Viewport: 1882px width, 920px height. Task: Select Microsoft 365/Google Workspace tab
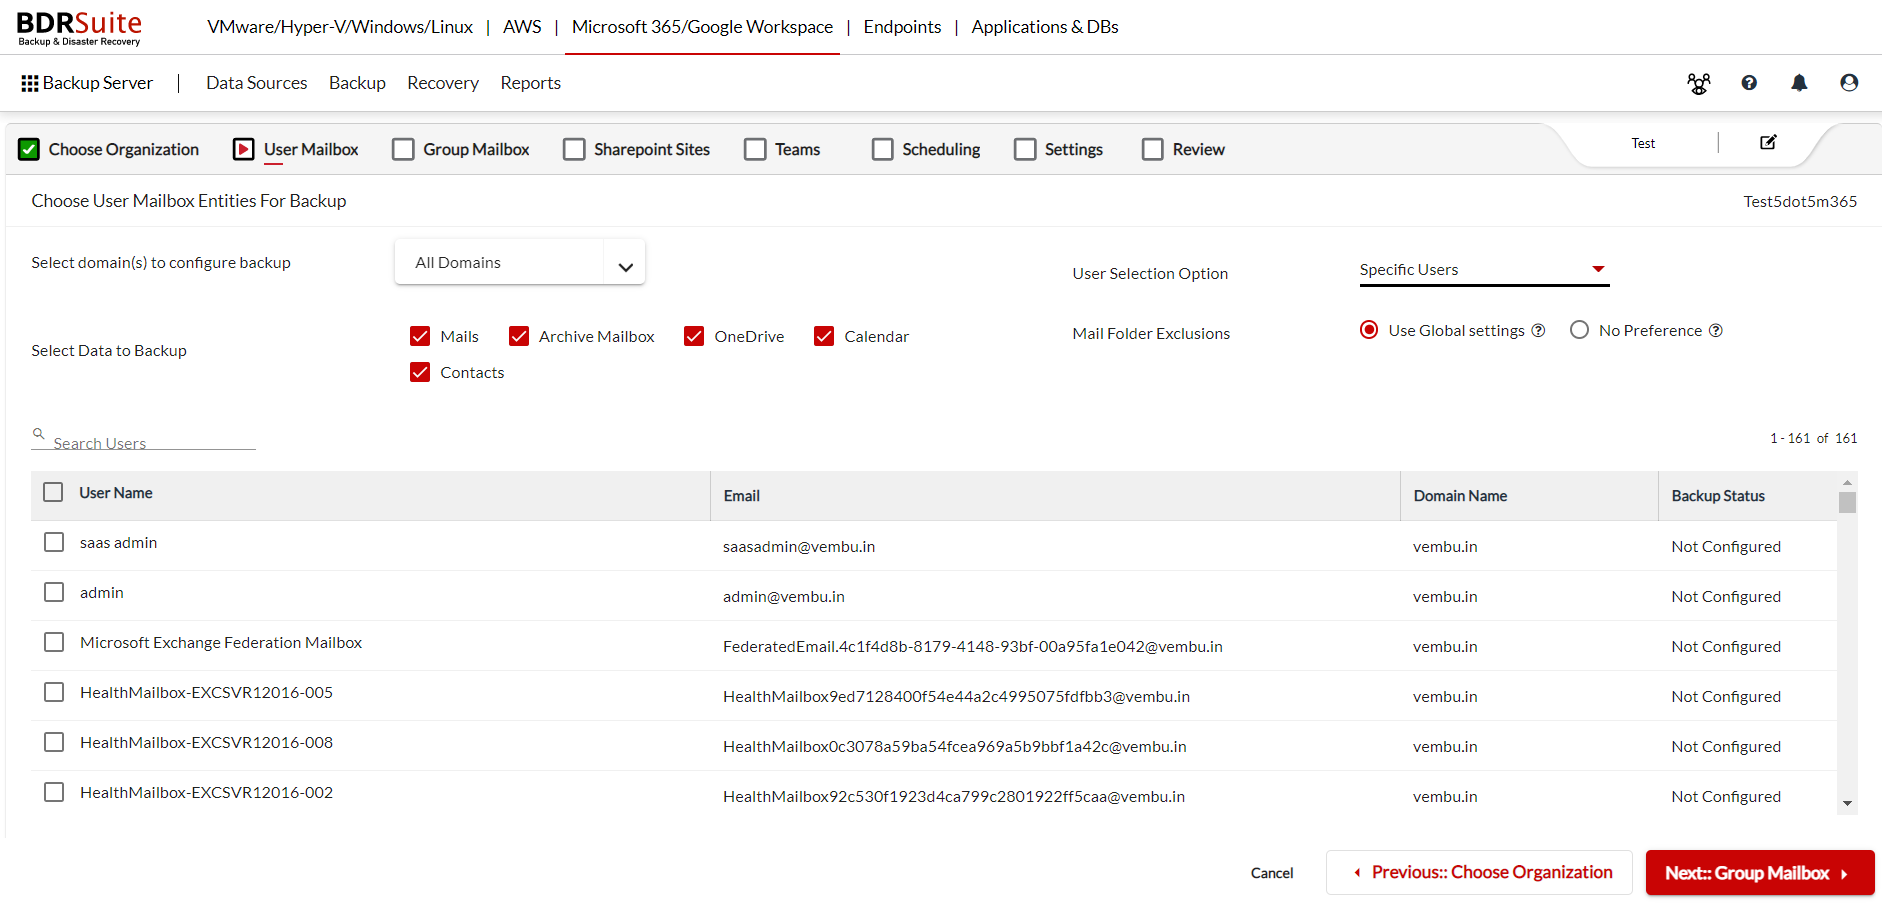(x=702, y=27)
